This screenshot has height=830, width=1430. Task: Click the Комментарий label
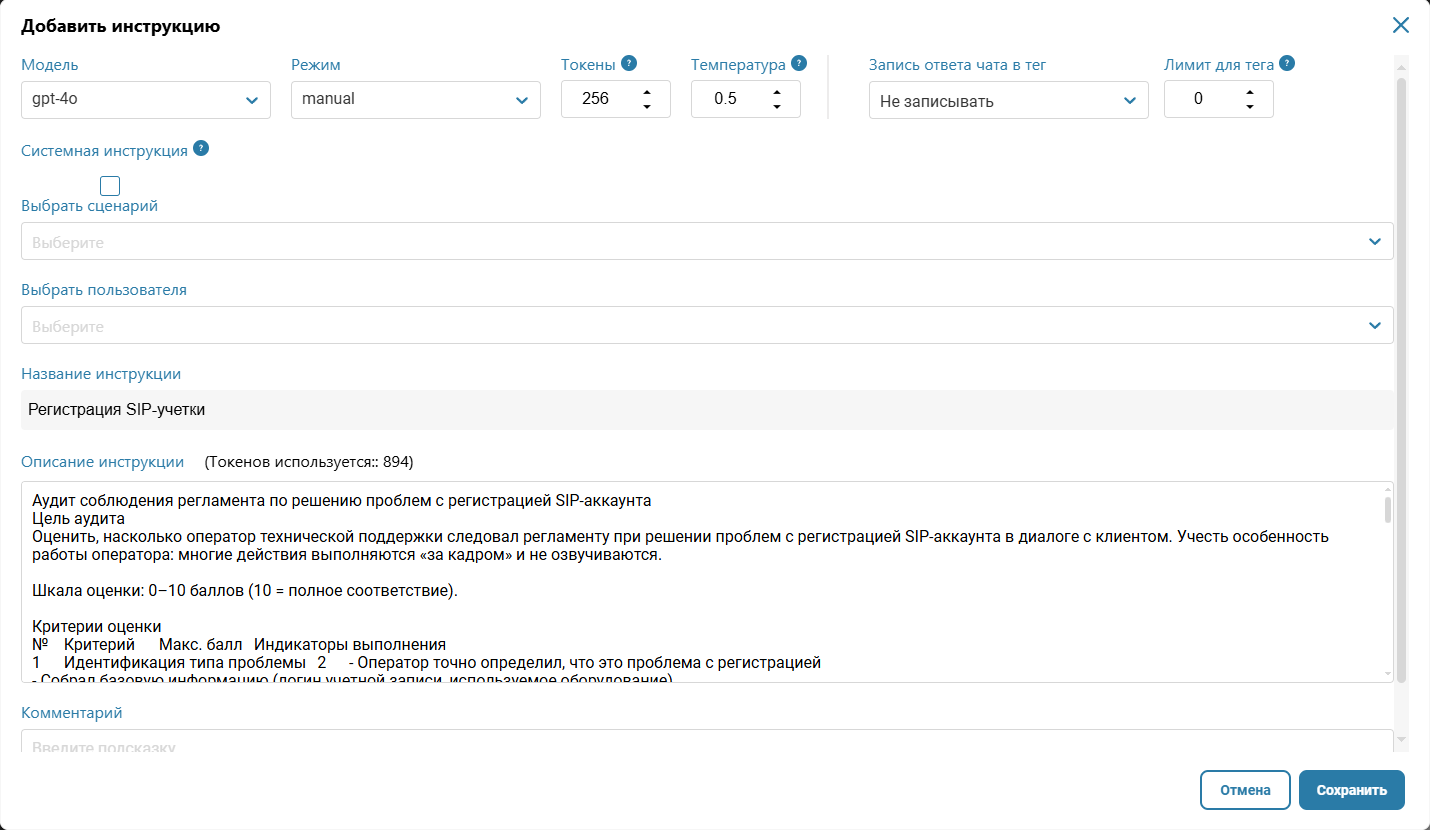(x=71, y=713)
